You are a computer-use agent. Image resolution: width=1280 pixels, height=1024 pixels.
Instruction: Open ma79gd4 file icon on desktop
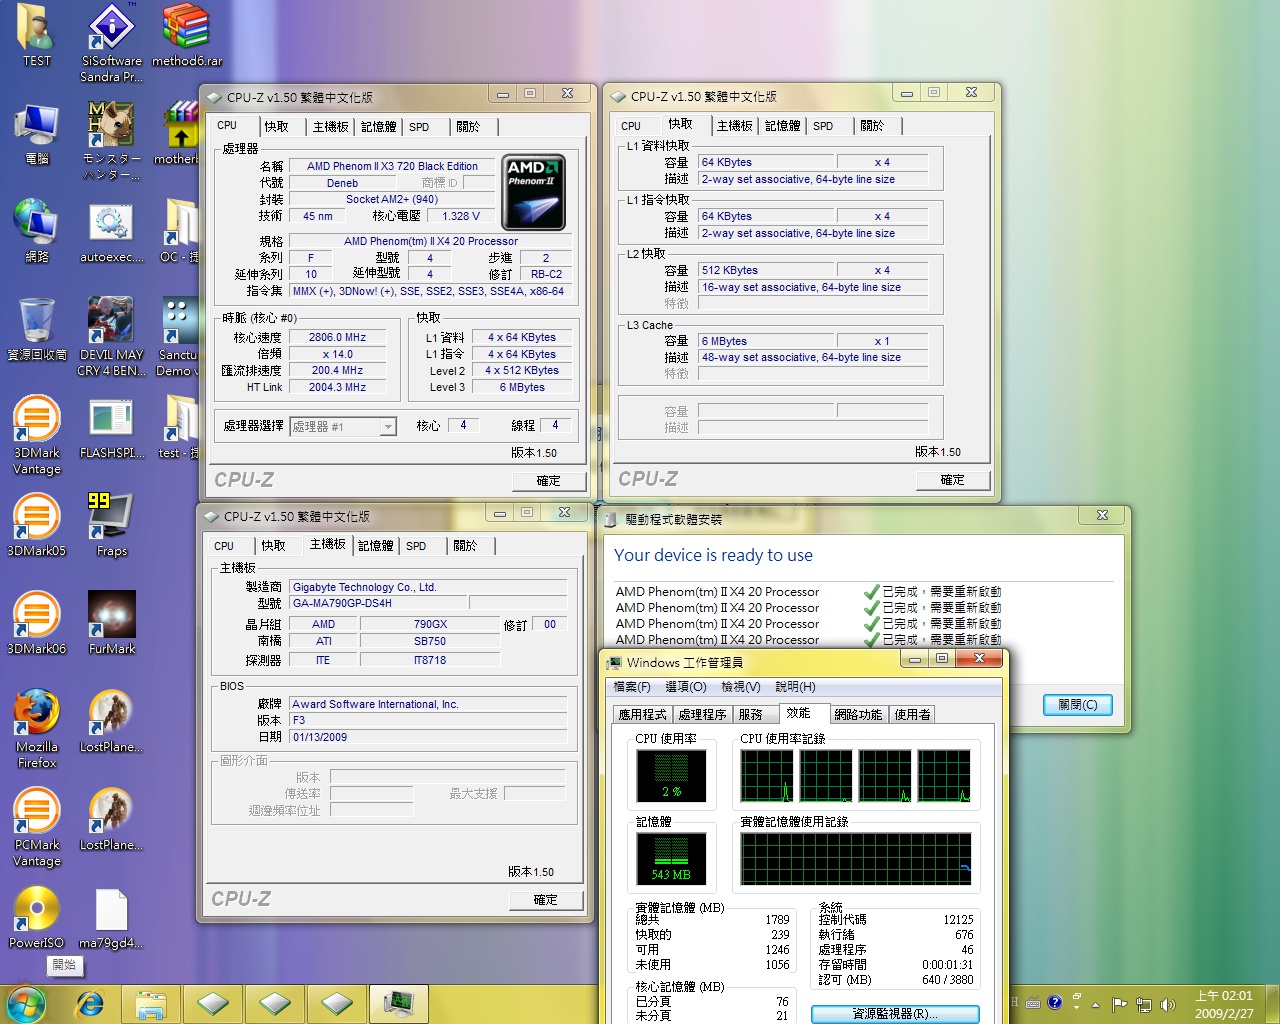pyautogui.click(x=111, y=917)
